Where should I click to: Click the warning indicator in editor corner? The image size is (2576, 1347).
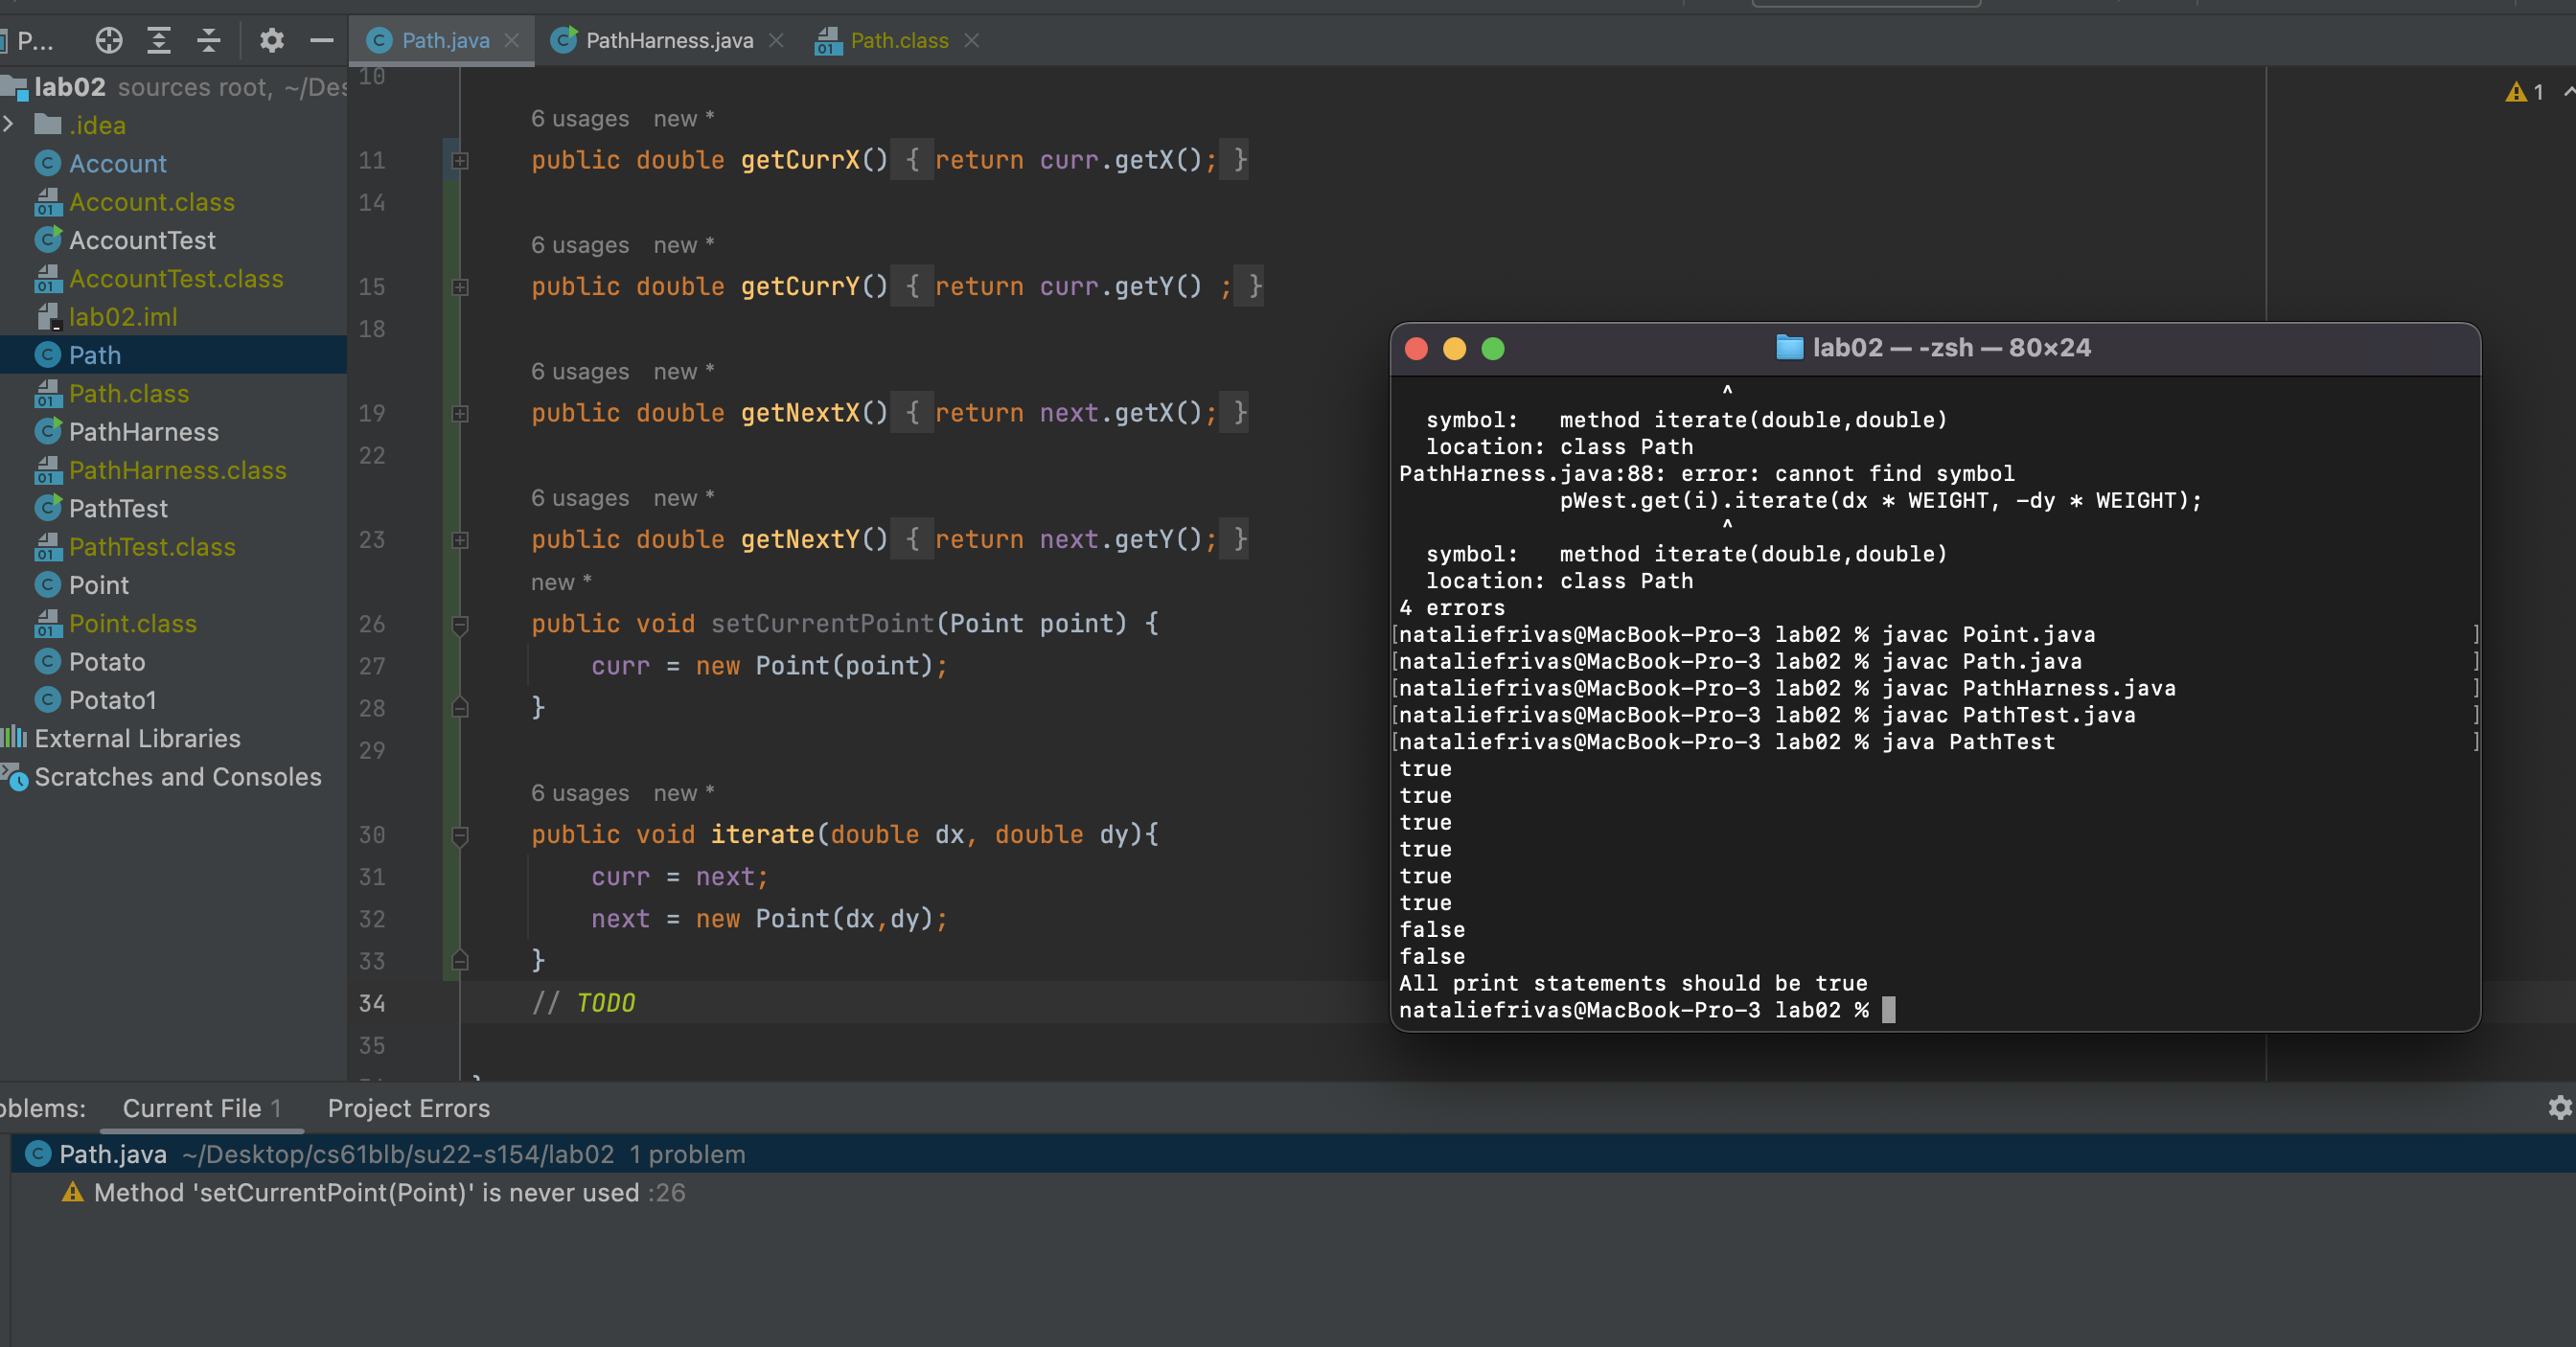point(2524,92)
